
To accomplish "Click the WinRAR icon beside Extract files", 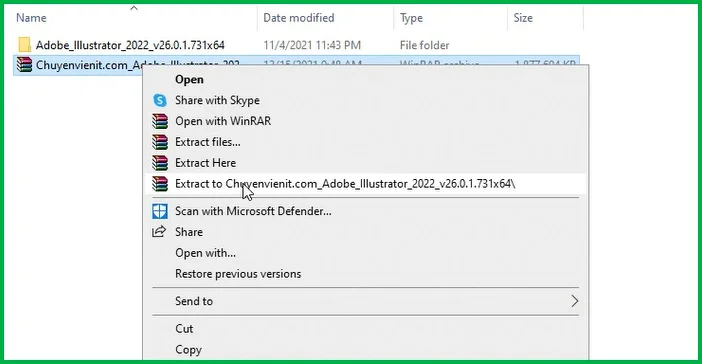I will tap(160, 142).
